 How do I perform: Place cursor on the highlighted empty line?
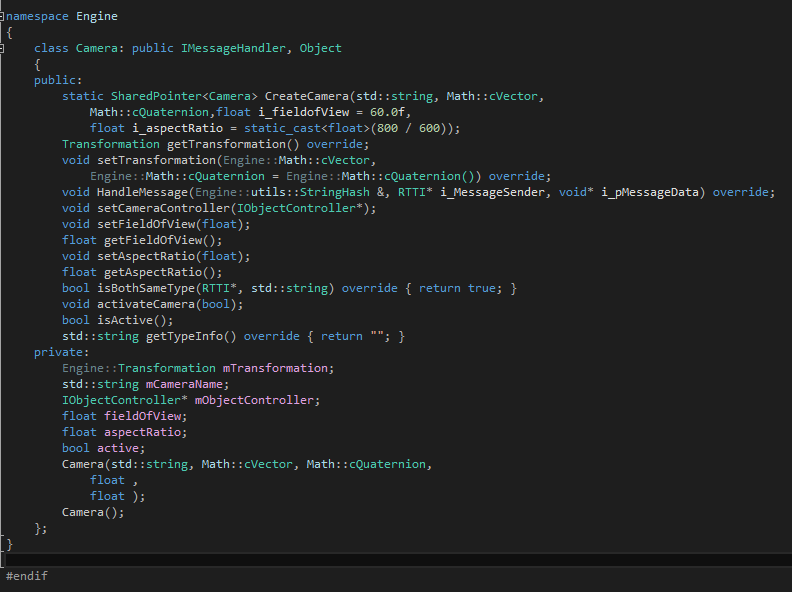click(399, 560)
